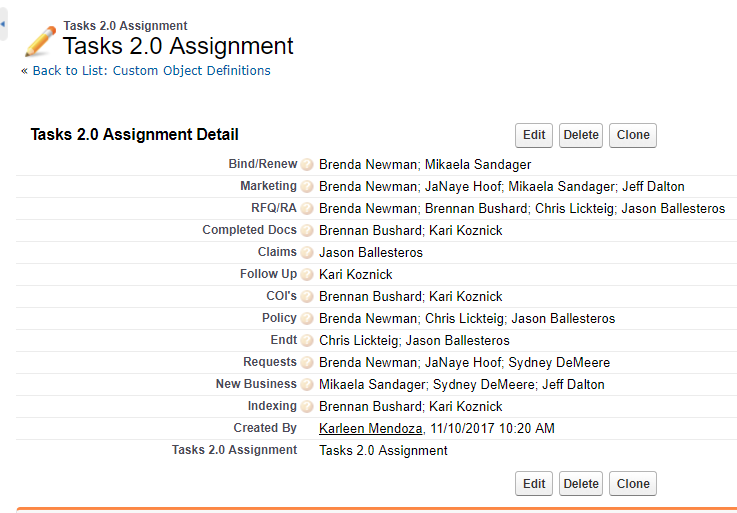This screenshot has width=737, height=513.
Task: Click the help icon beside Endt
Action: pos(307,341)
